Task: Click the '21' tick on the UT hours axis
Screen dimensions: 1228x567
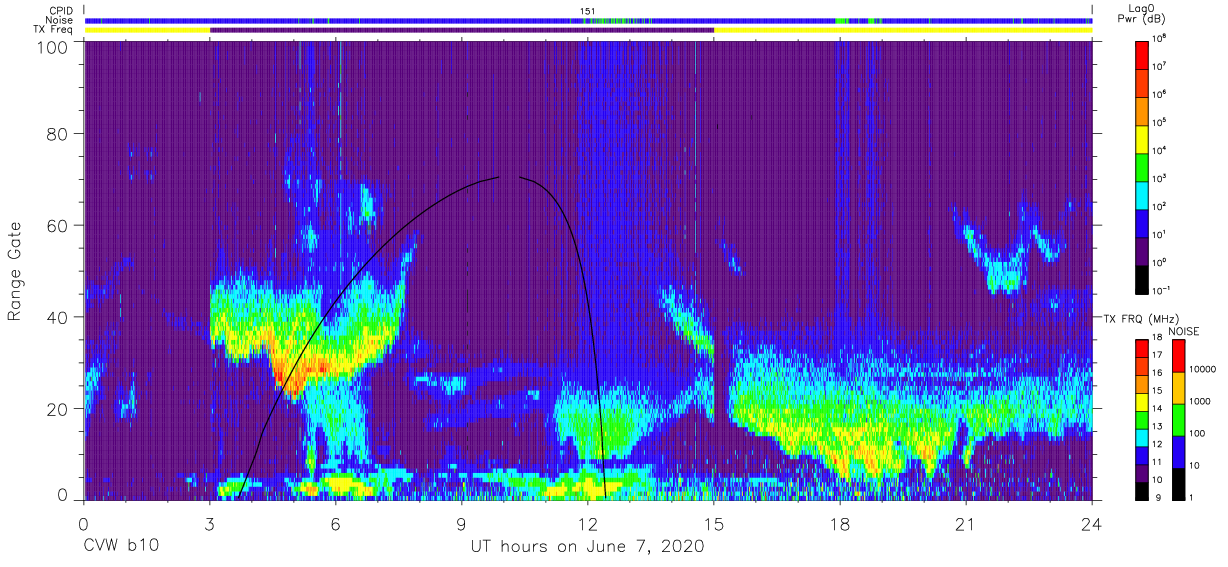Action: (966, 525)
